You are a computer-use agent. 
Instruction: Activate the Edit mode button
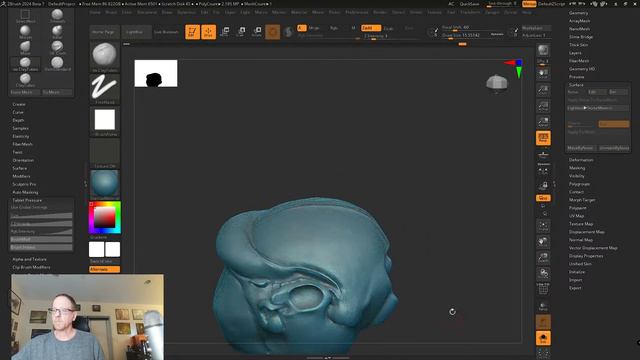click(192, 32)
